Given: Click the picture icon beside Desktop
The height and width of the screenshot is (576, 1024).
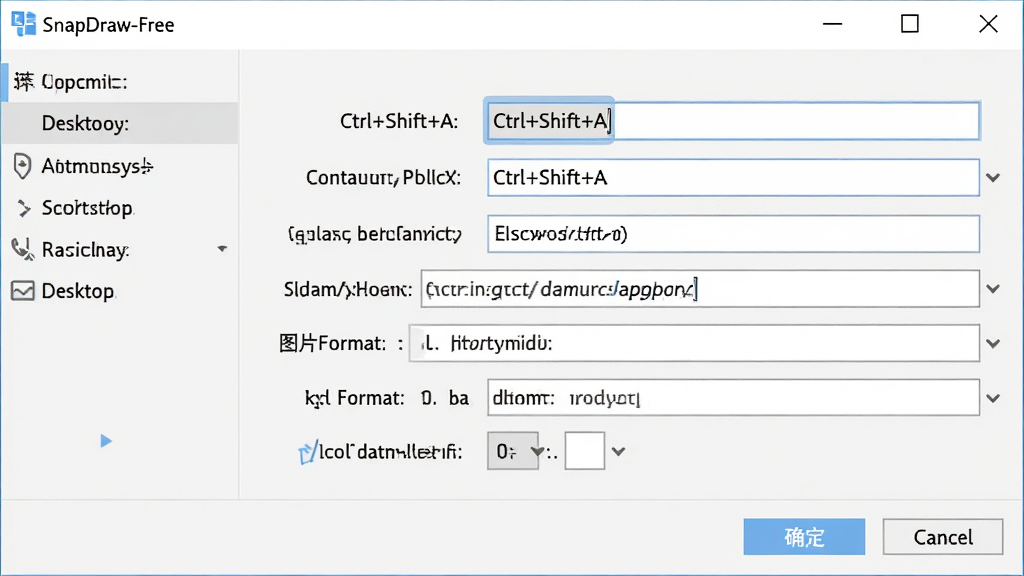Looking at the screenshot, I should click(23, 291).
